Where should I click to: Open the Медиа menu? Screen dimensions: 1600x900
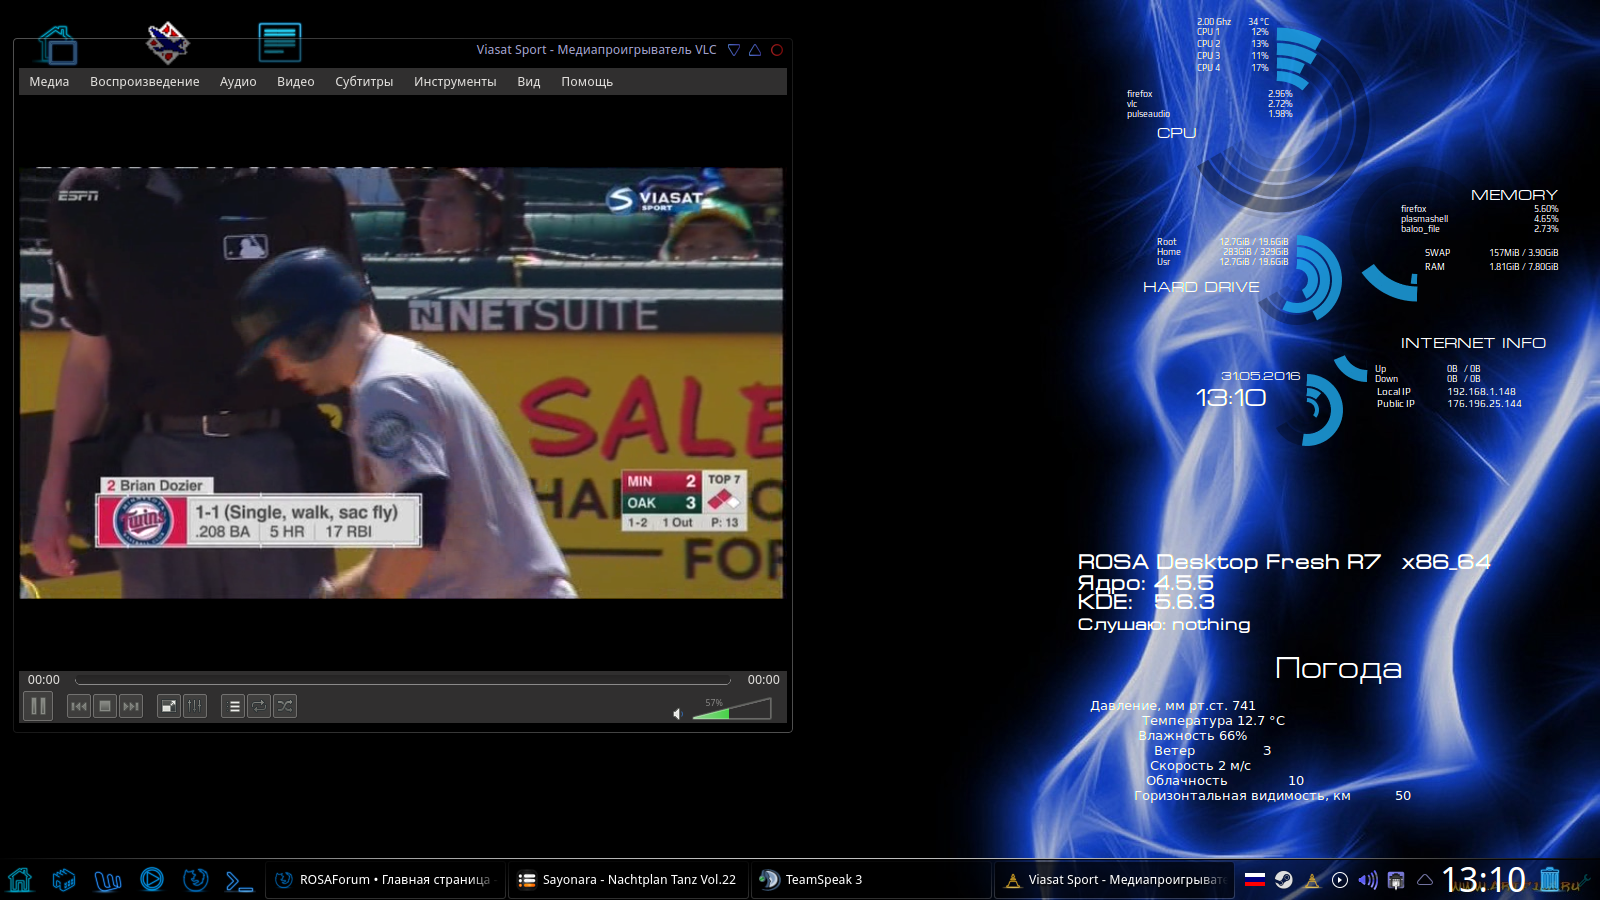[49, 82]
